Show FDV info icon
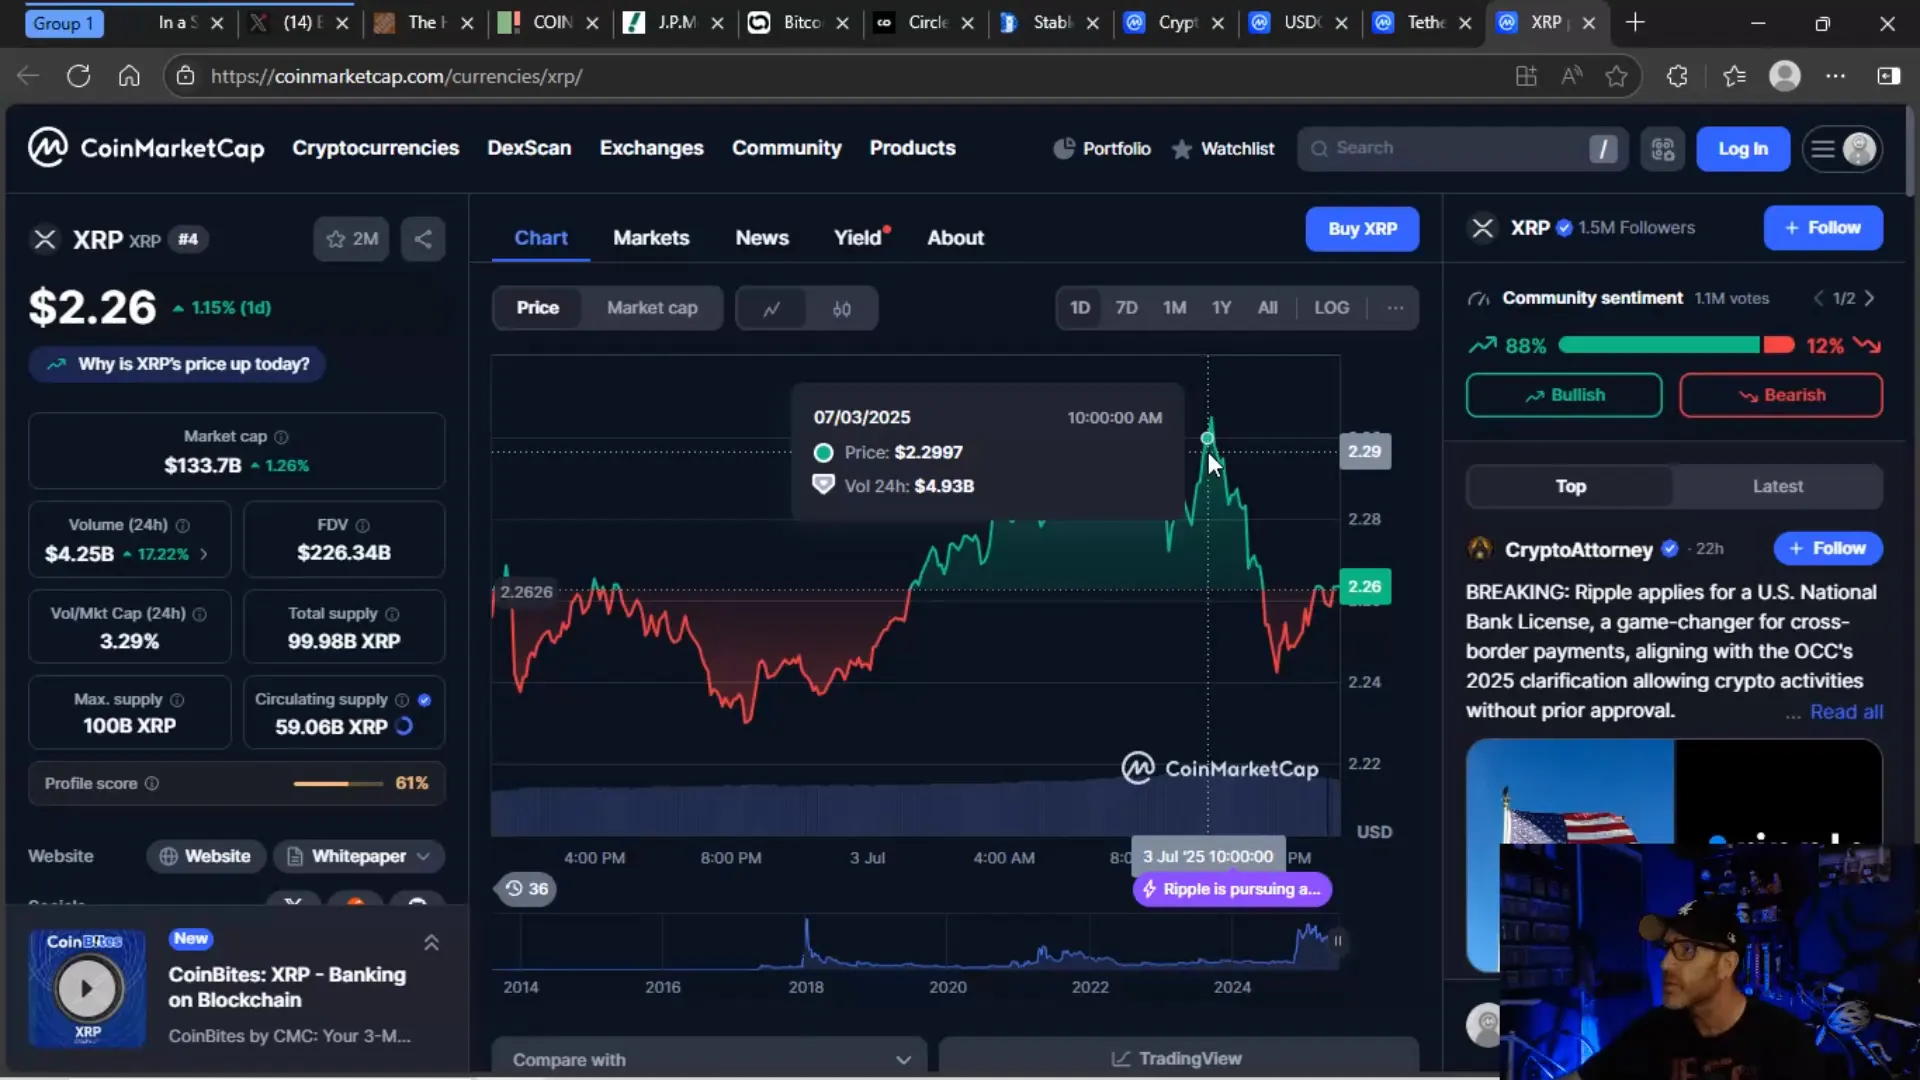Image resolution: width=1920 pixels, height=1080 pixels. click(x=362, y=525)
